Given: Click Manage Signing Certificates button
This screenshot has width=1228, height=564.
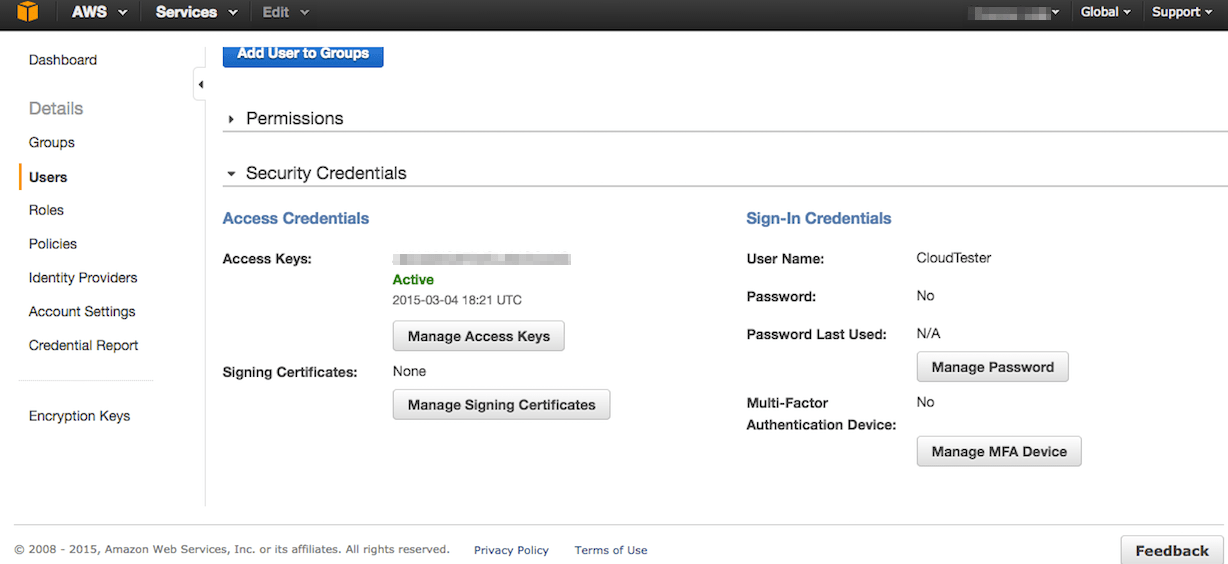Looking at the screenshot, I should click(x=501, y=405).
